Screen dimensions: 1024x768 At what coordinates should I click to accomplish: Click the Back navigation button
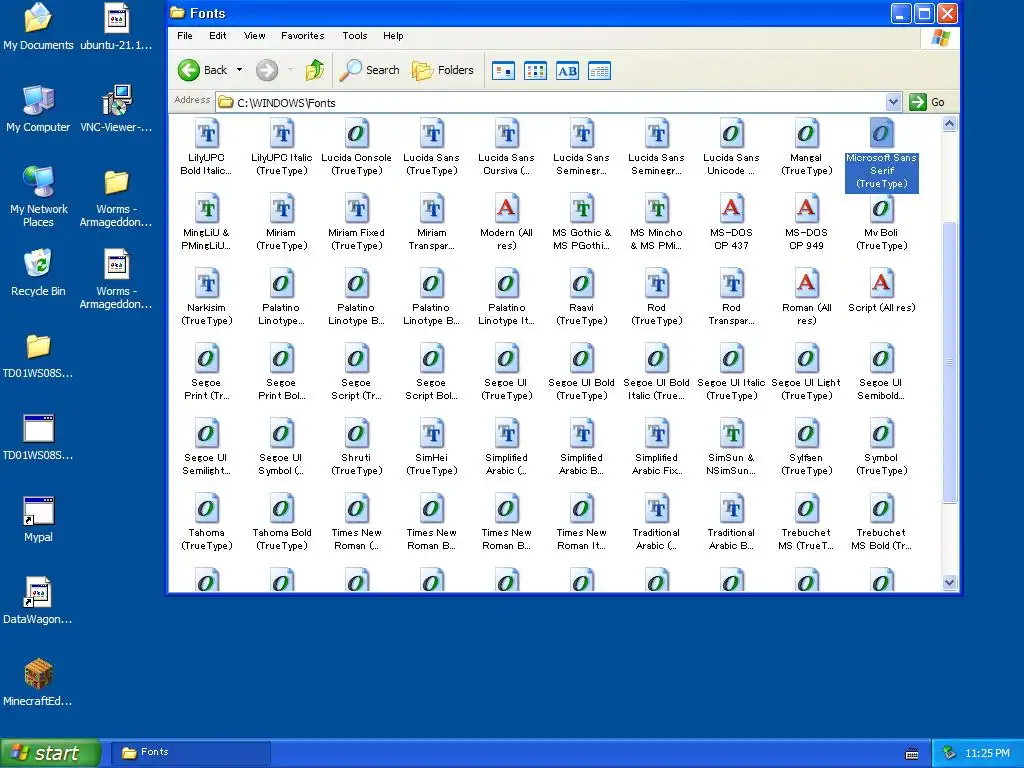202,70
